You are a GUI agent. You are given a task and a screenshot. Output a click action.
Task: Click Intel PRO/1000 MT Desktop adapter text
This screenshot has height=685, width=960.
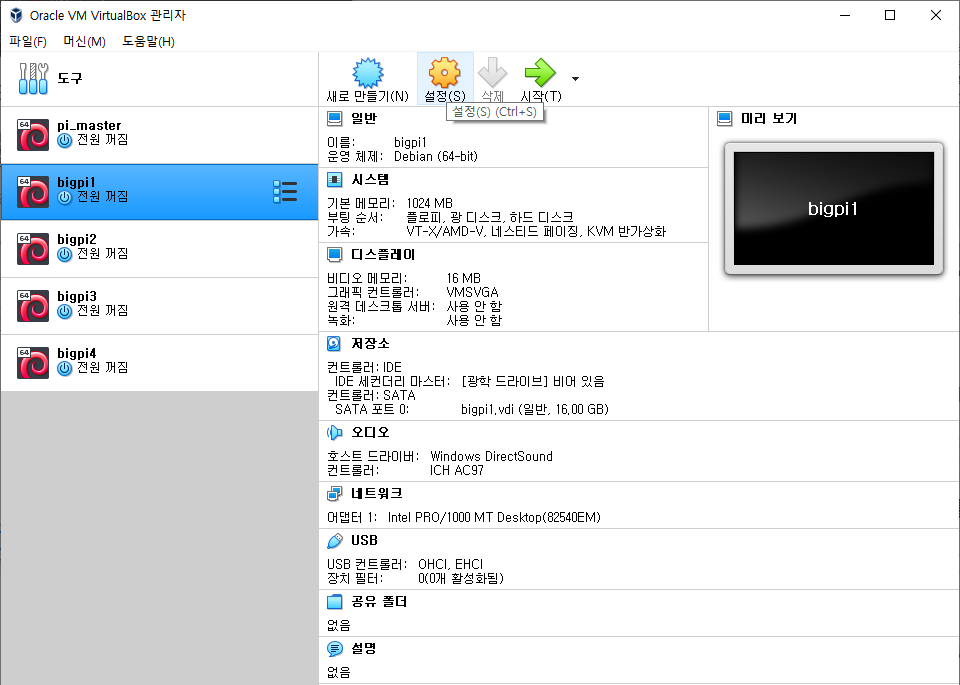[x=494, y=517]
